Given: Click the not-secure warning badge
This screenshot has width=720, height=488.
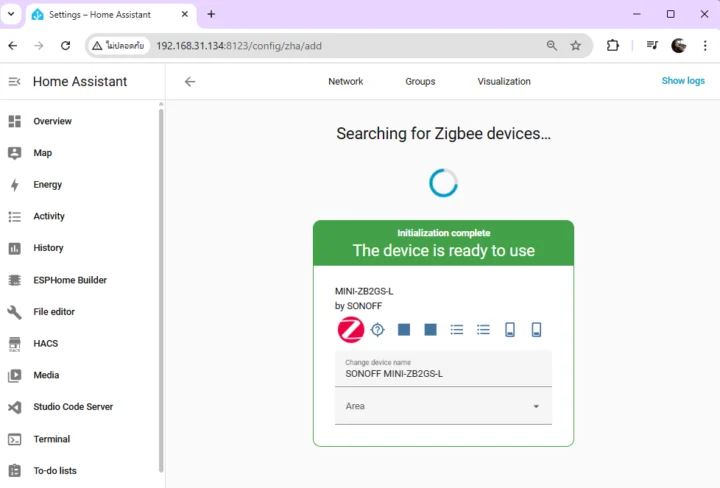Looking at the screenshot, I should click(x=118, y=45).
